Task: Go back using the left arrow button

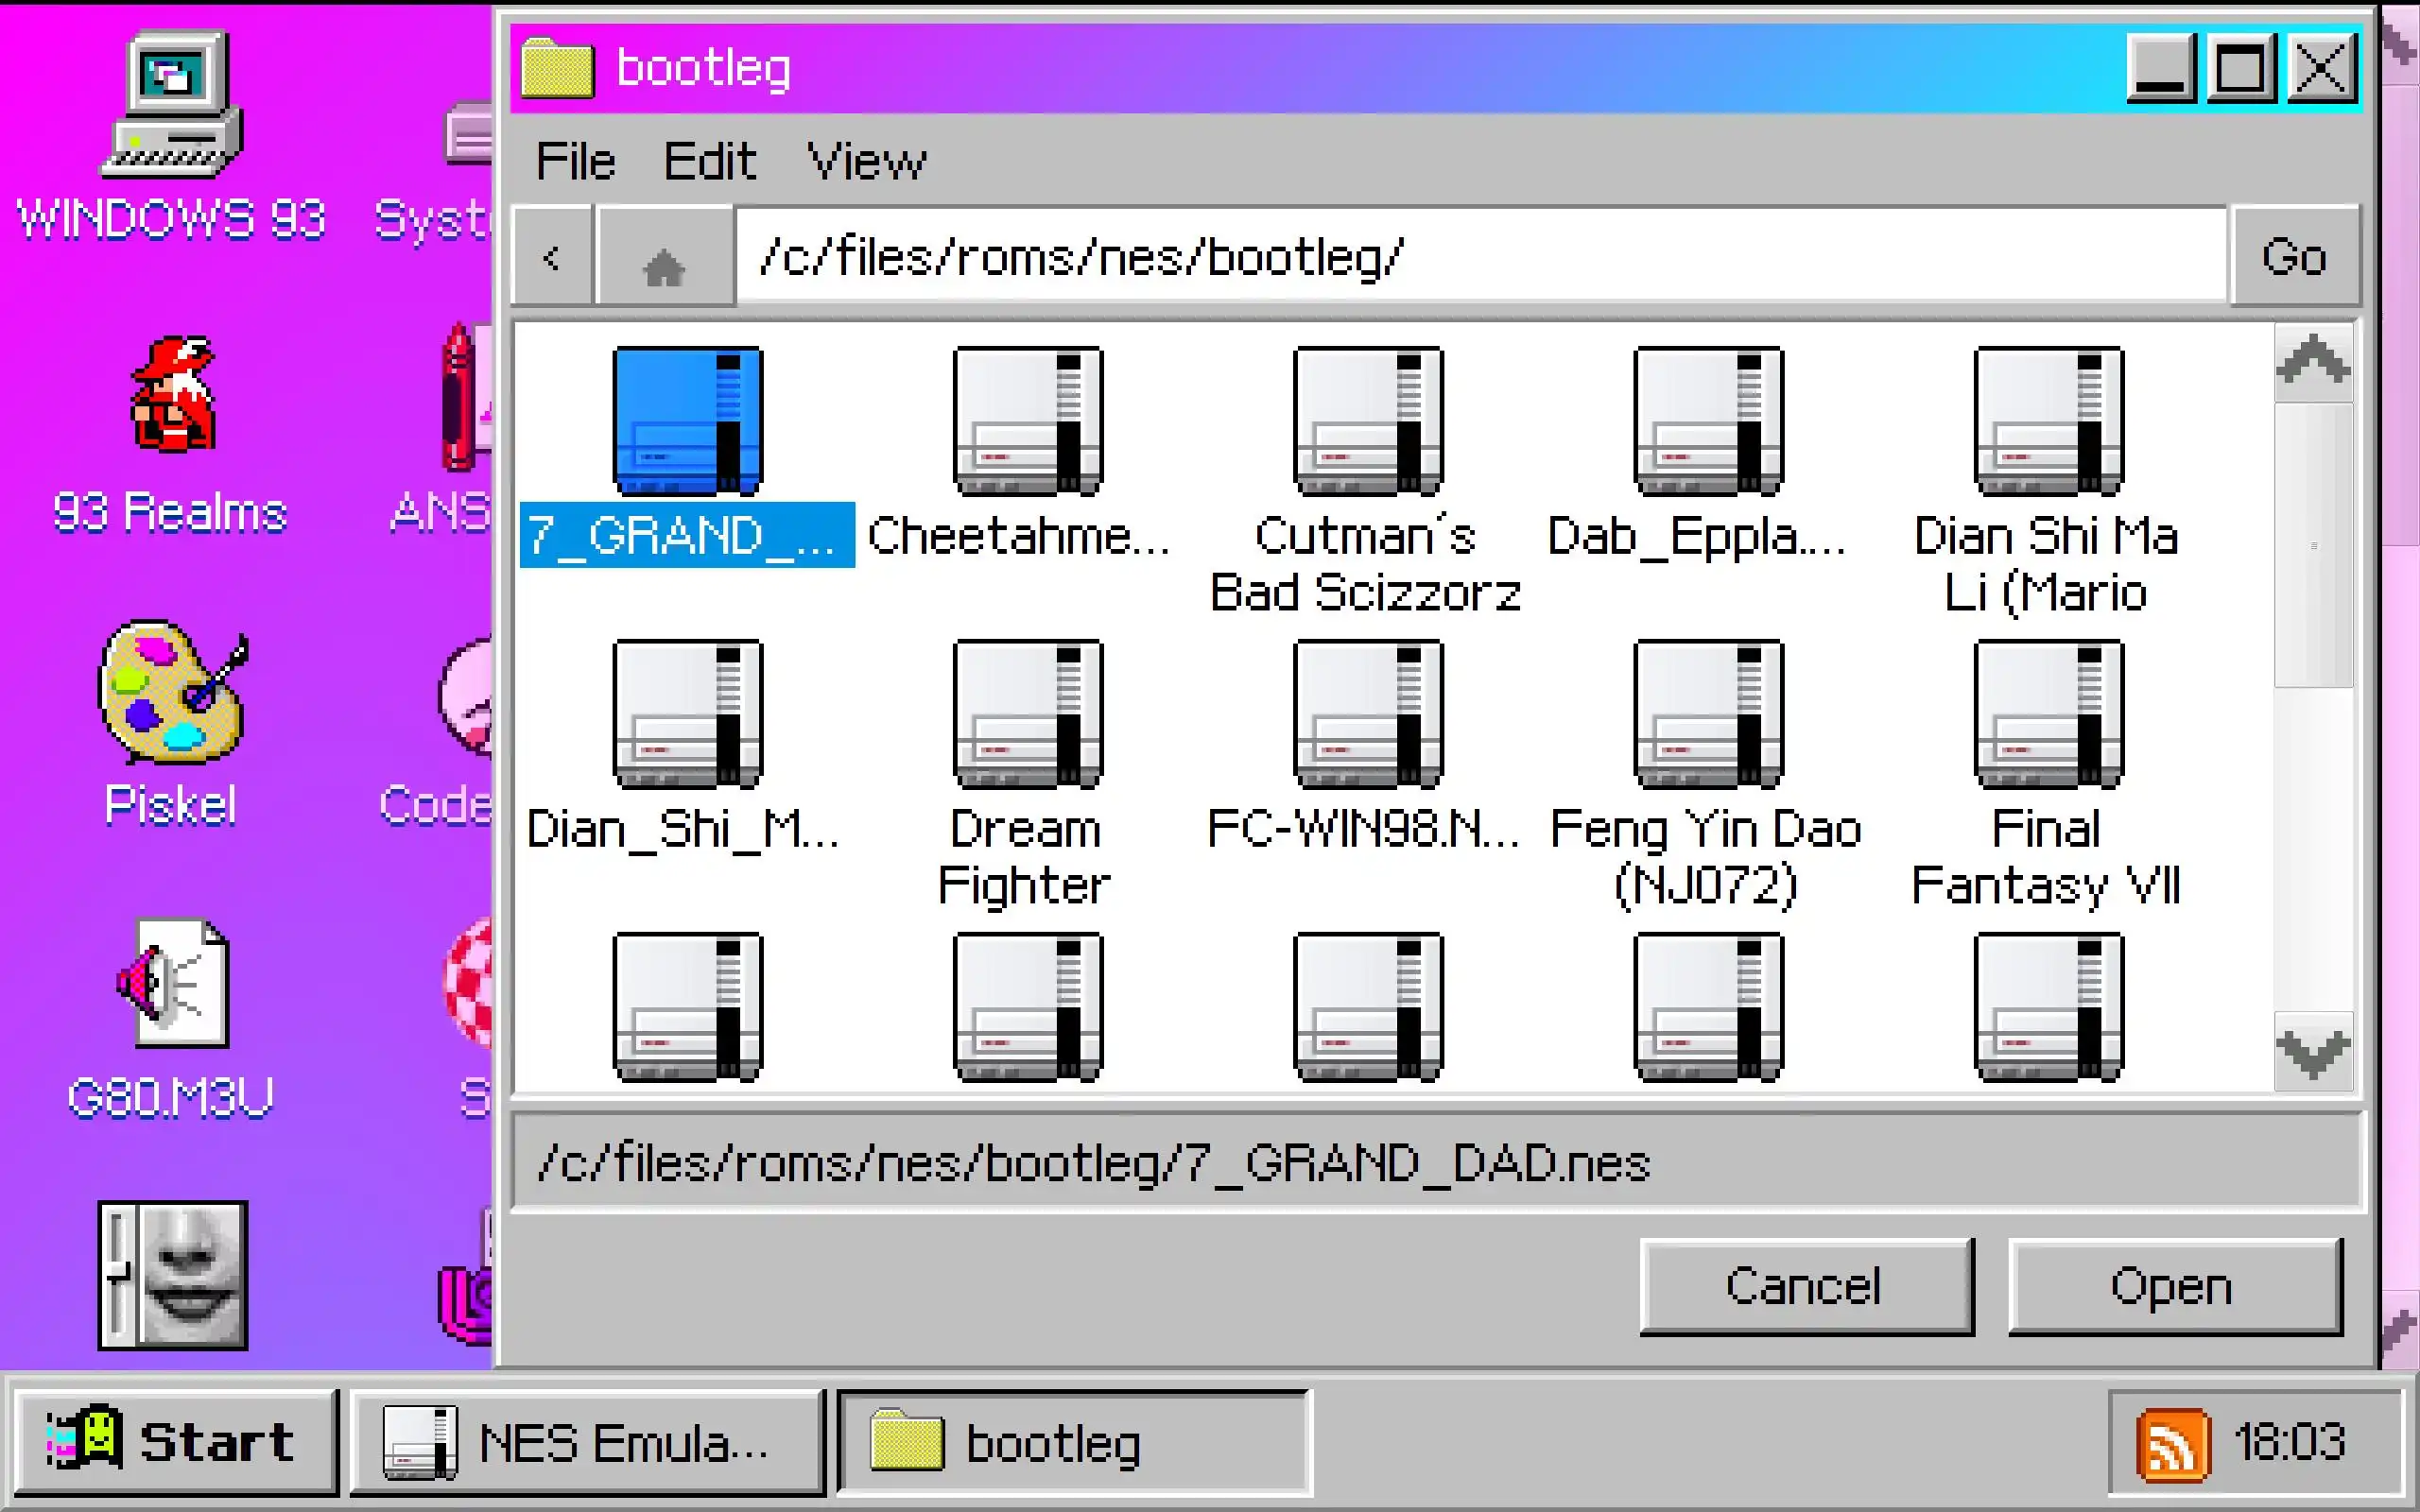Action: [552, 258]
